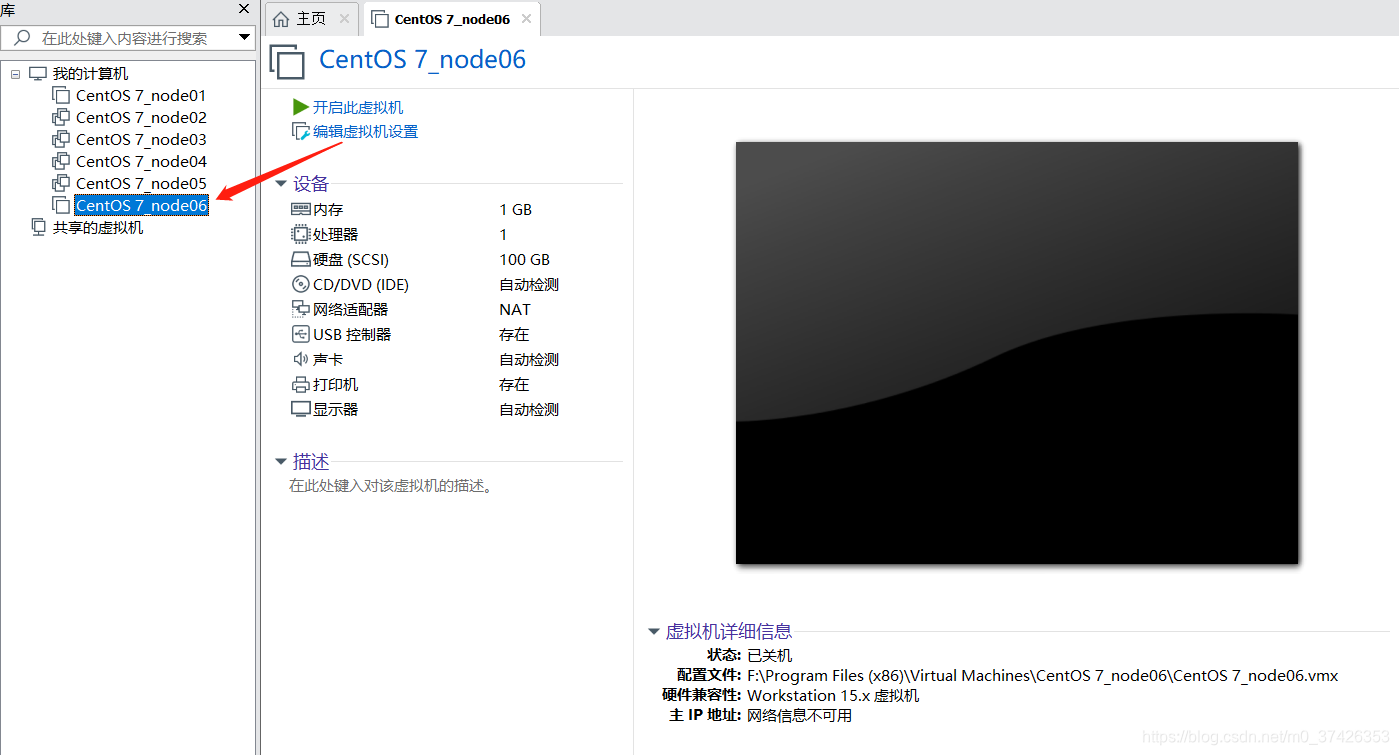
Task: Click the sound card speaker icon
Action: pyautogui.click(x=300, y=360)
